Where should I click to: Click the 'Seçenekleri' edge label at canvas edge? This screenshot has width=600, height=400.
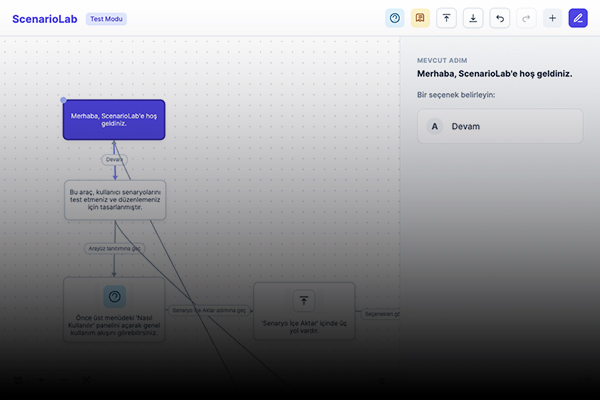[x=381, y=314]
